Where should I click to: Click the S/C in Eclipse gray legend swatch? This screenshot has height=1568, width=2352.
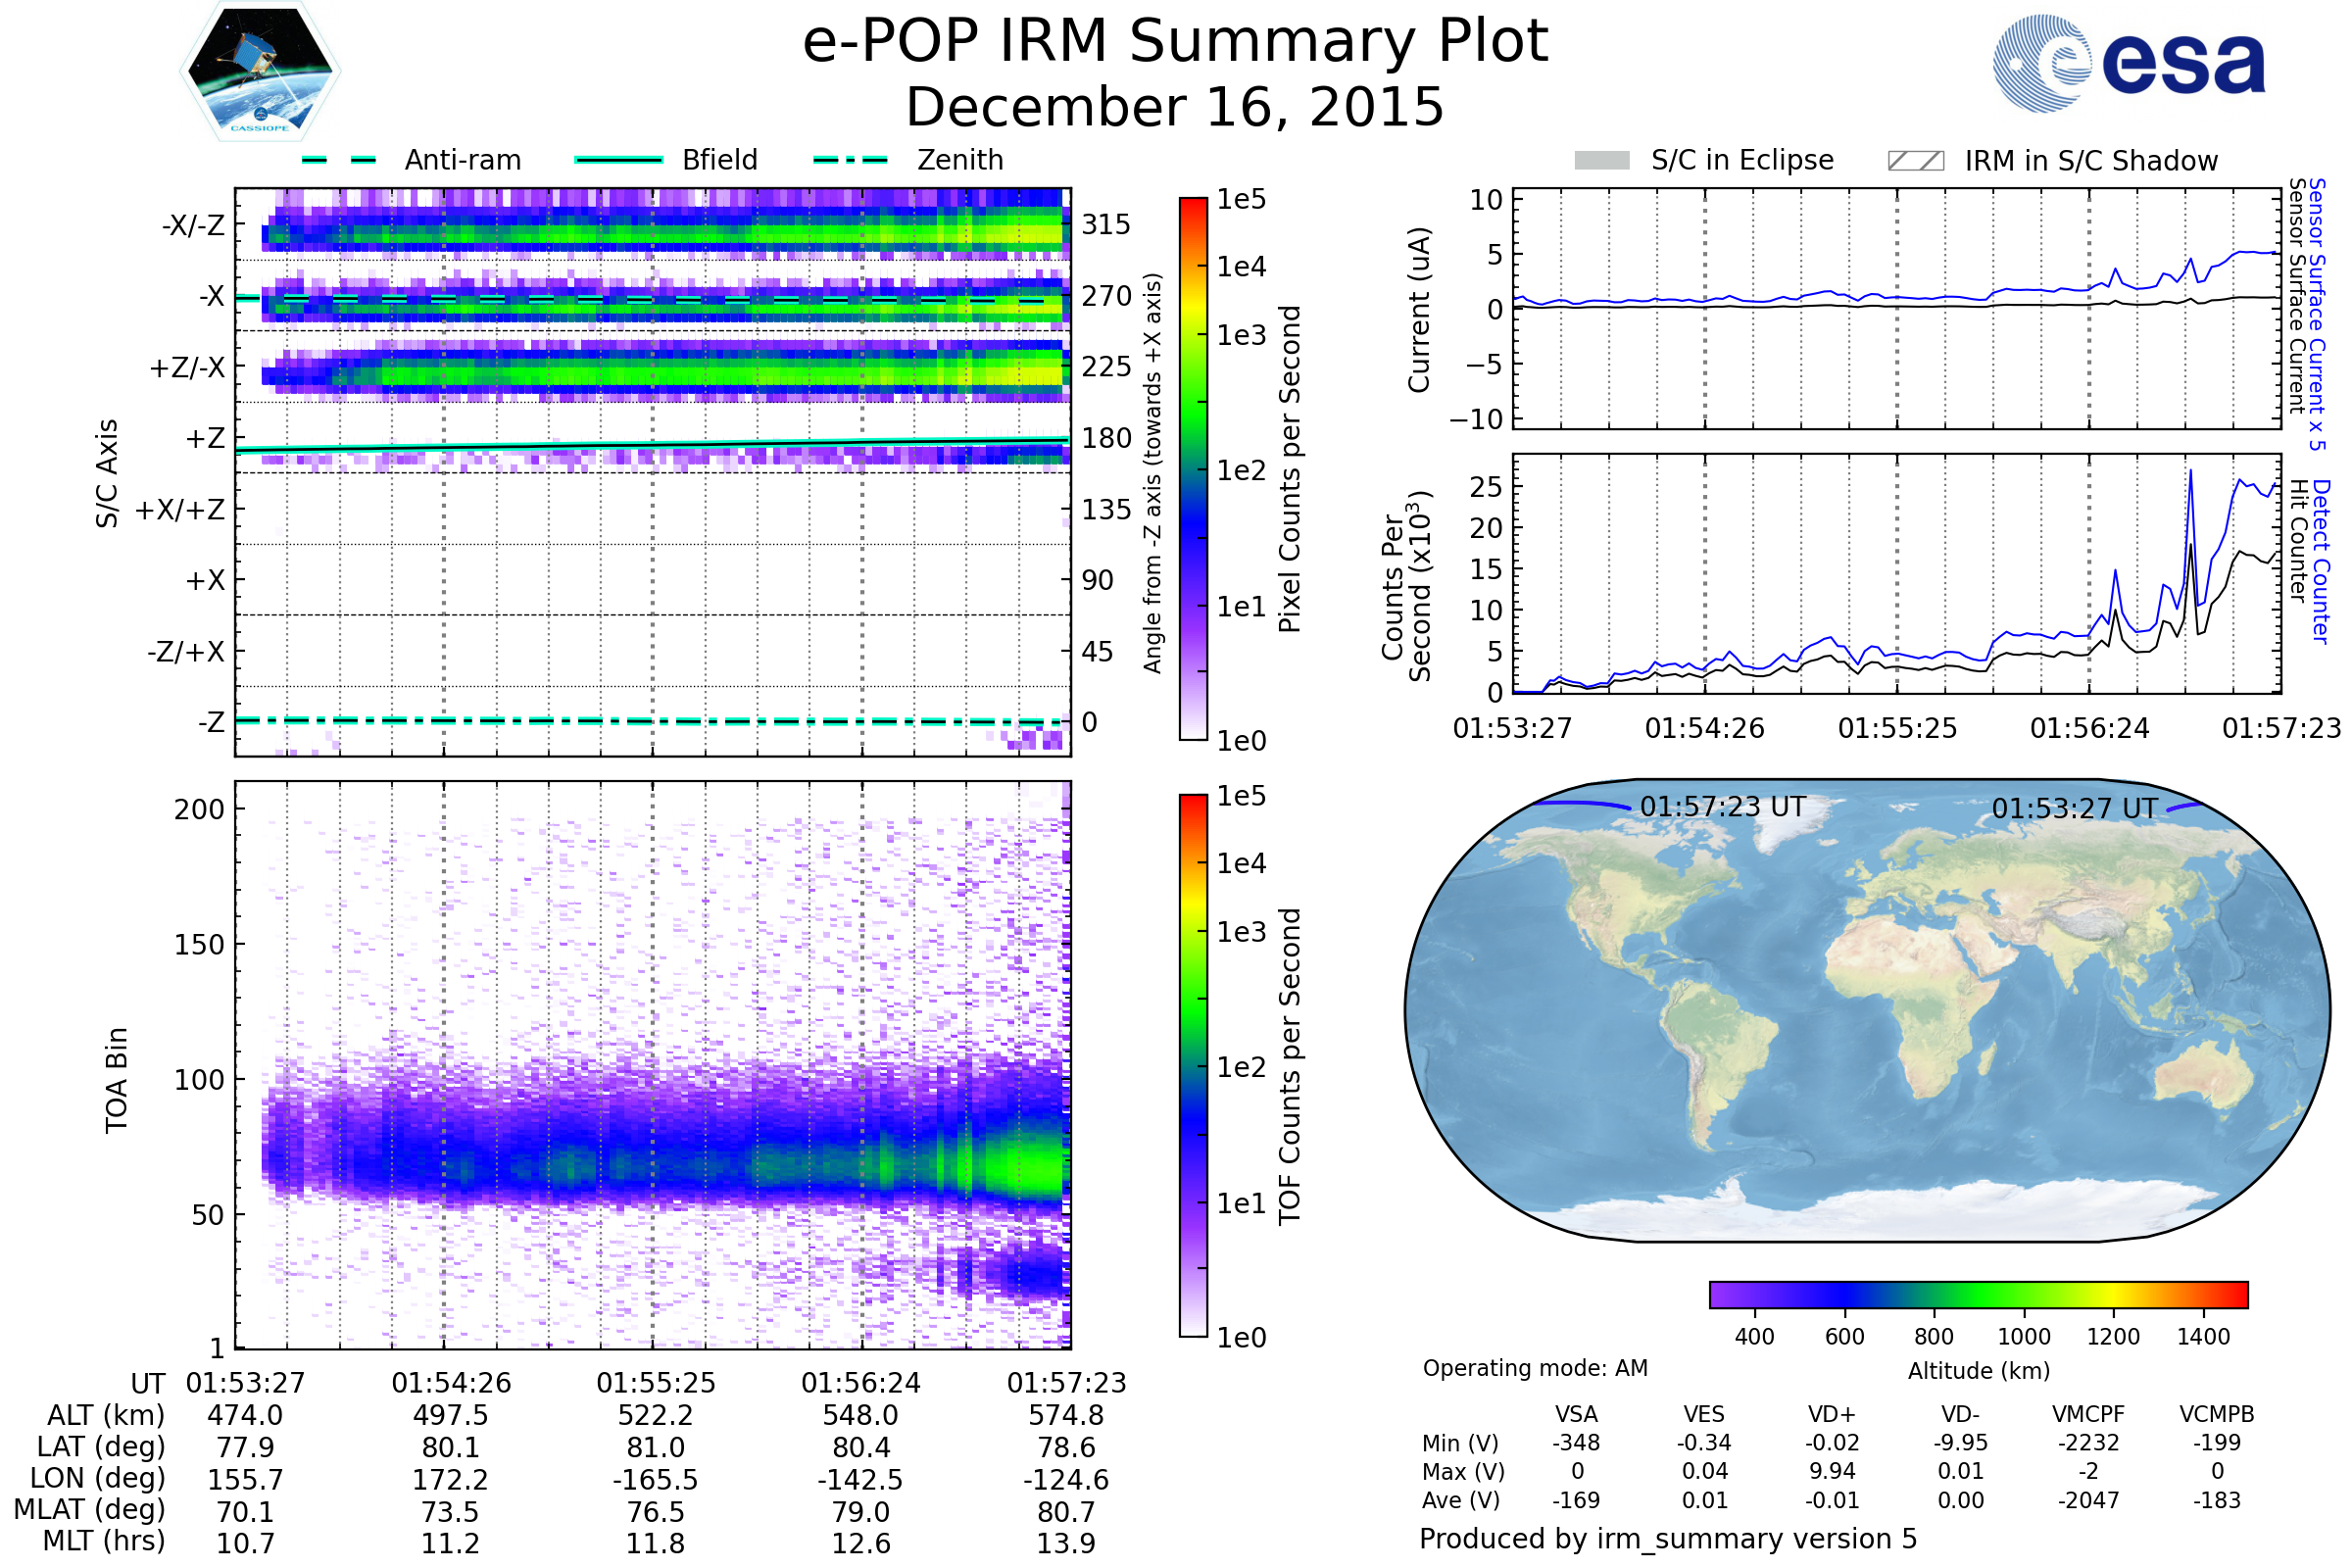1601,161
